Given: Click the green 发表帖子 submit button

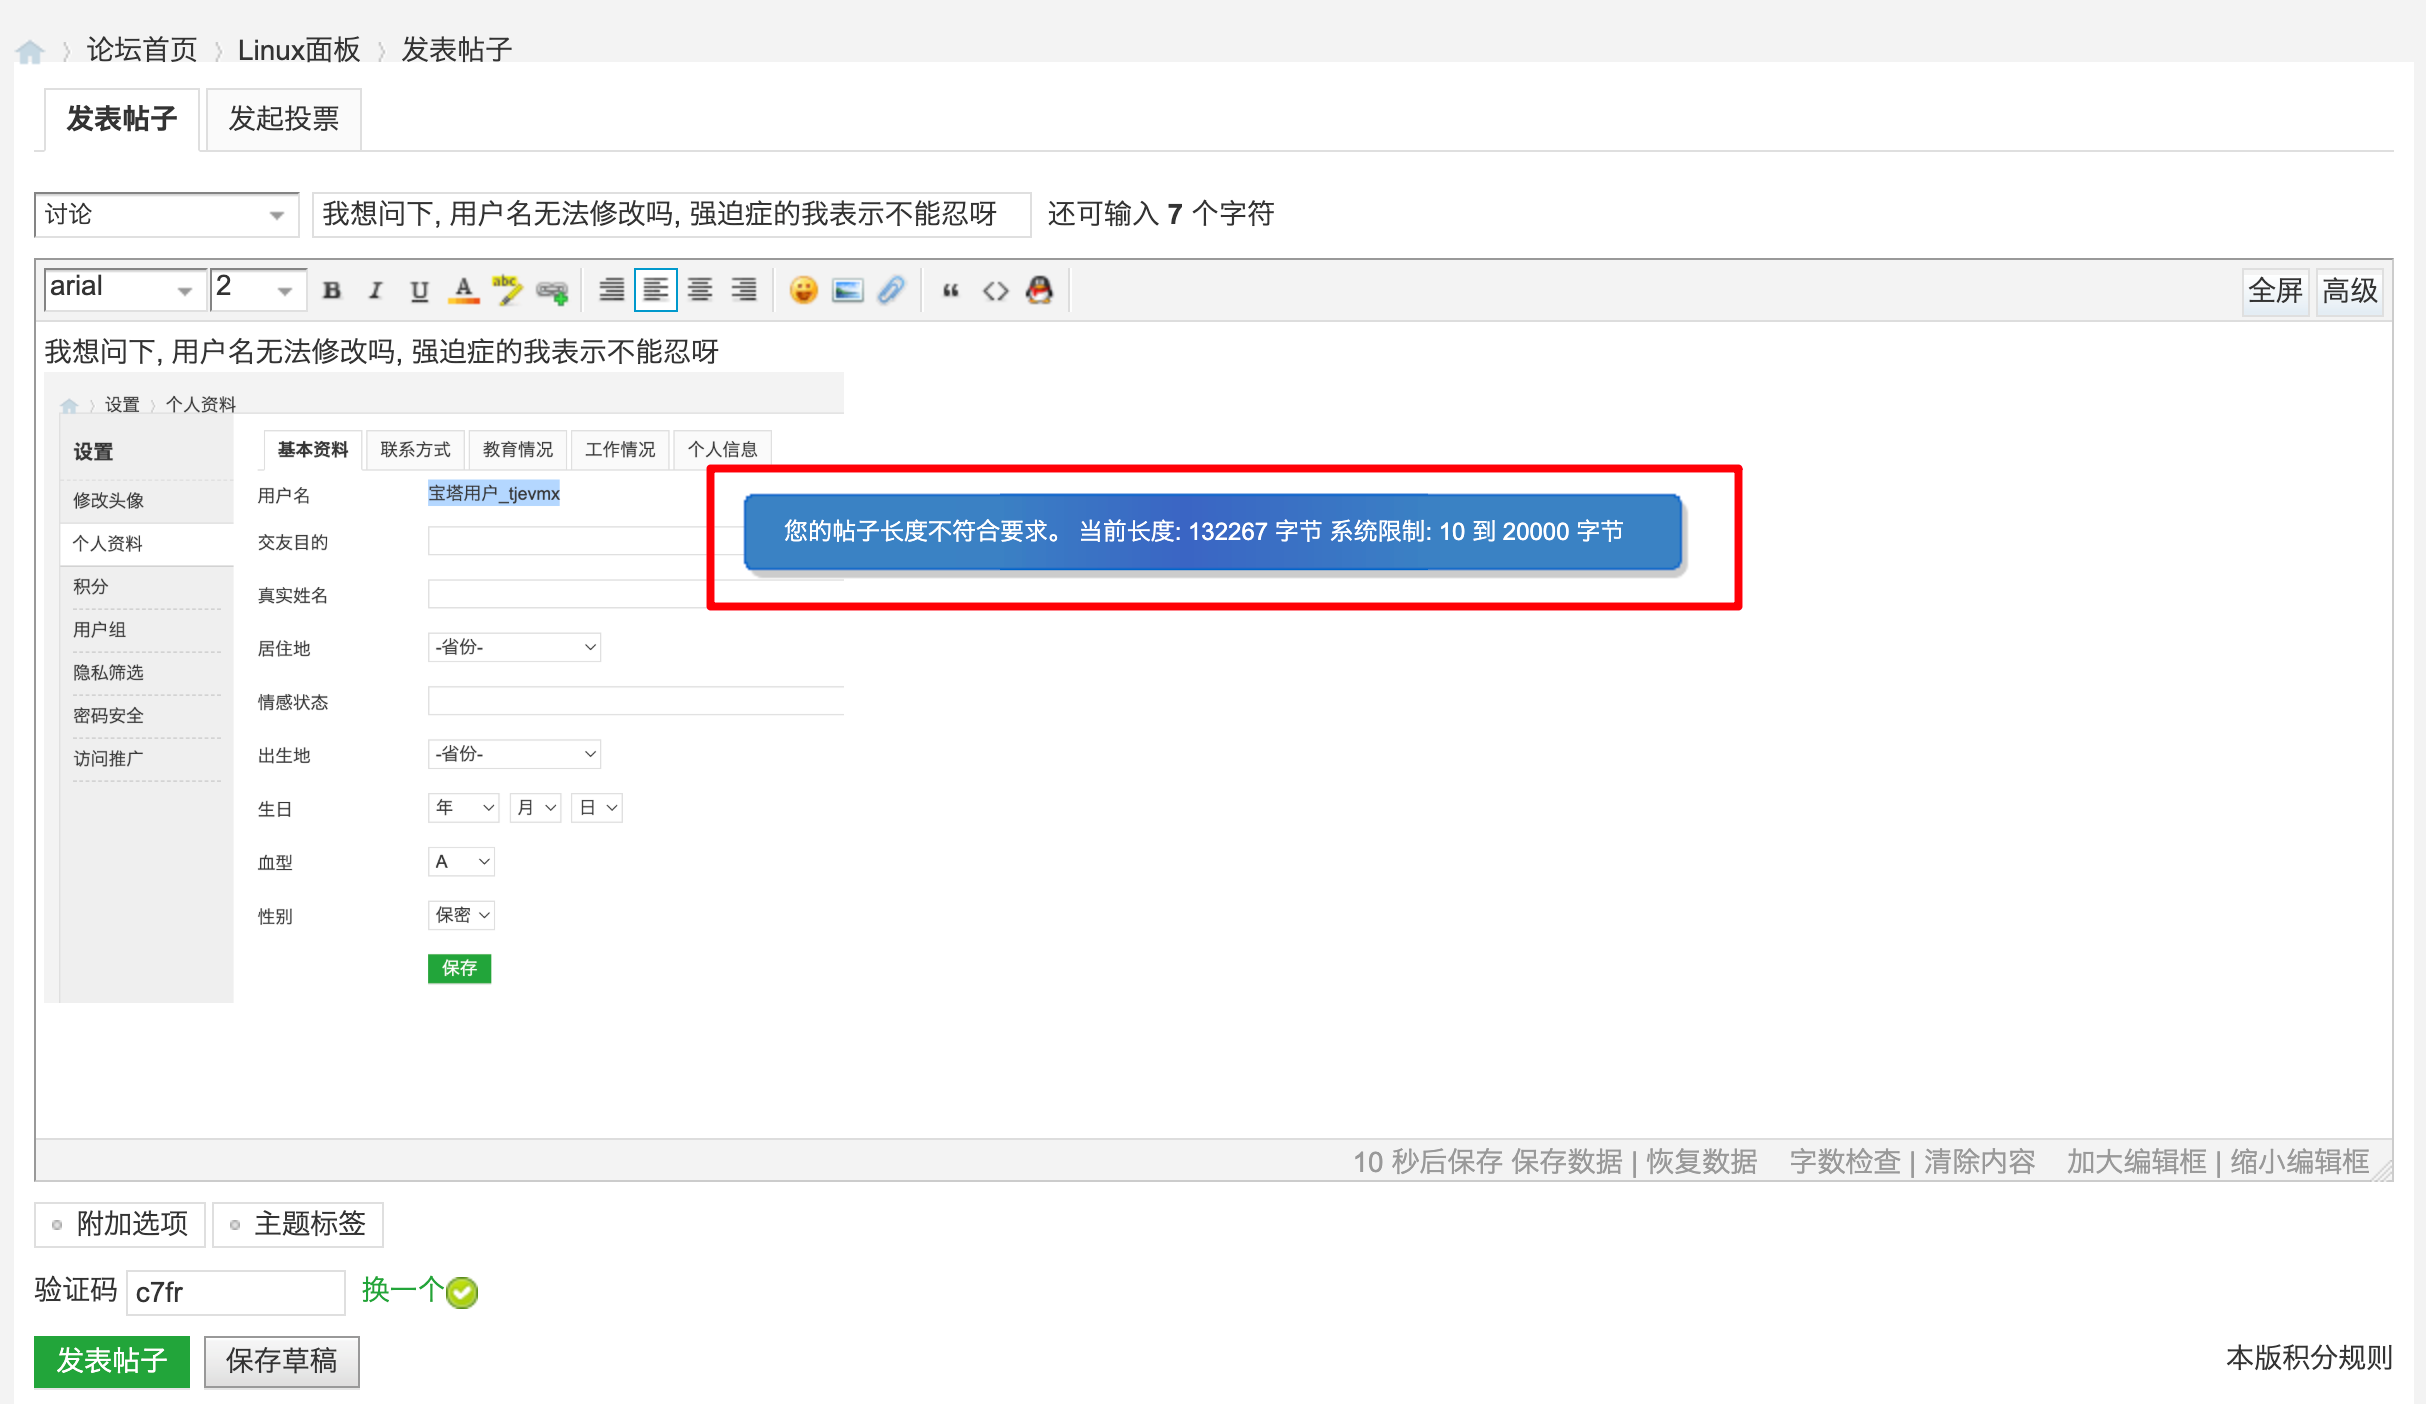Looking at the screenshot, I should (111, 1360).
